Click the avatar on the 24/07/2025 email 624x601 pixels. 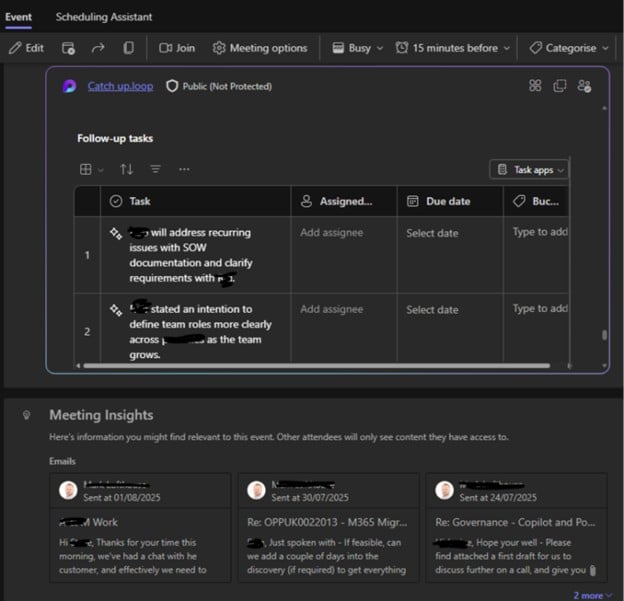tap(445, 490)
